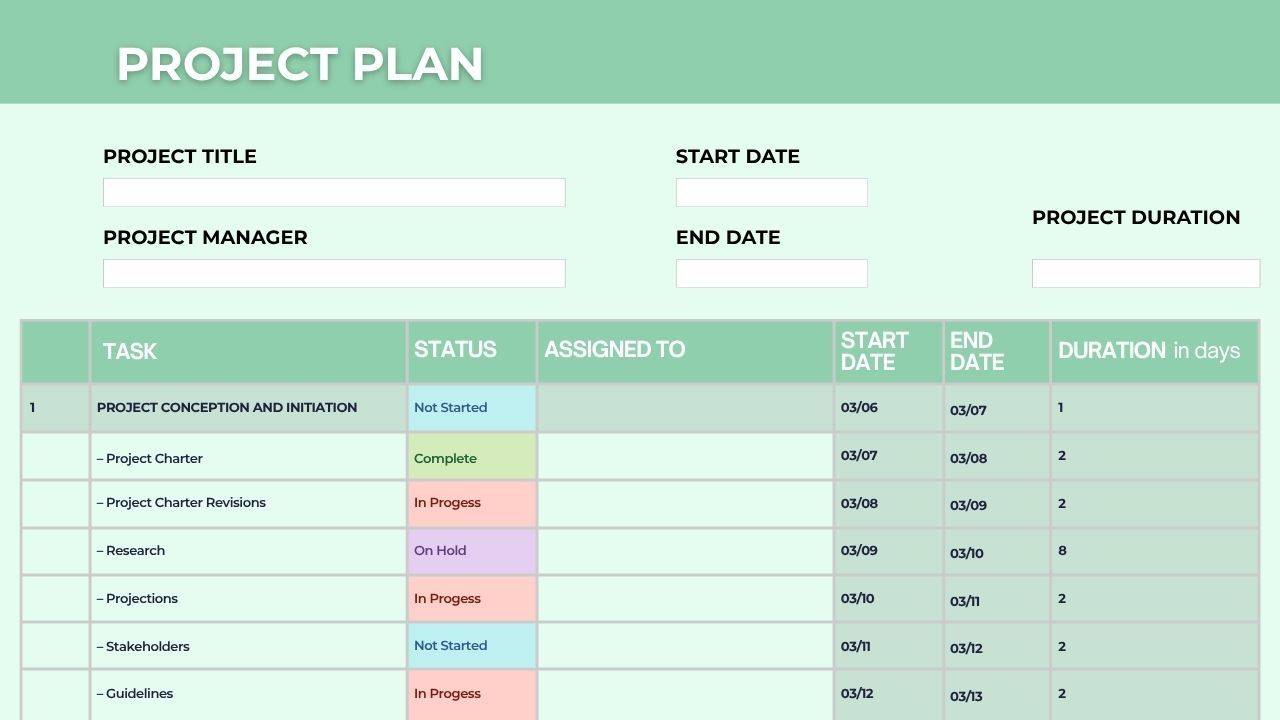Image resolution: width=1280 pixels, height=720 pixels.
Task: Click the PROJECT PLAN title heading
Action: [300, 64]
